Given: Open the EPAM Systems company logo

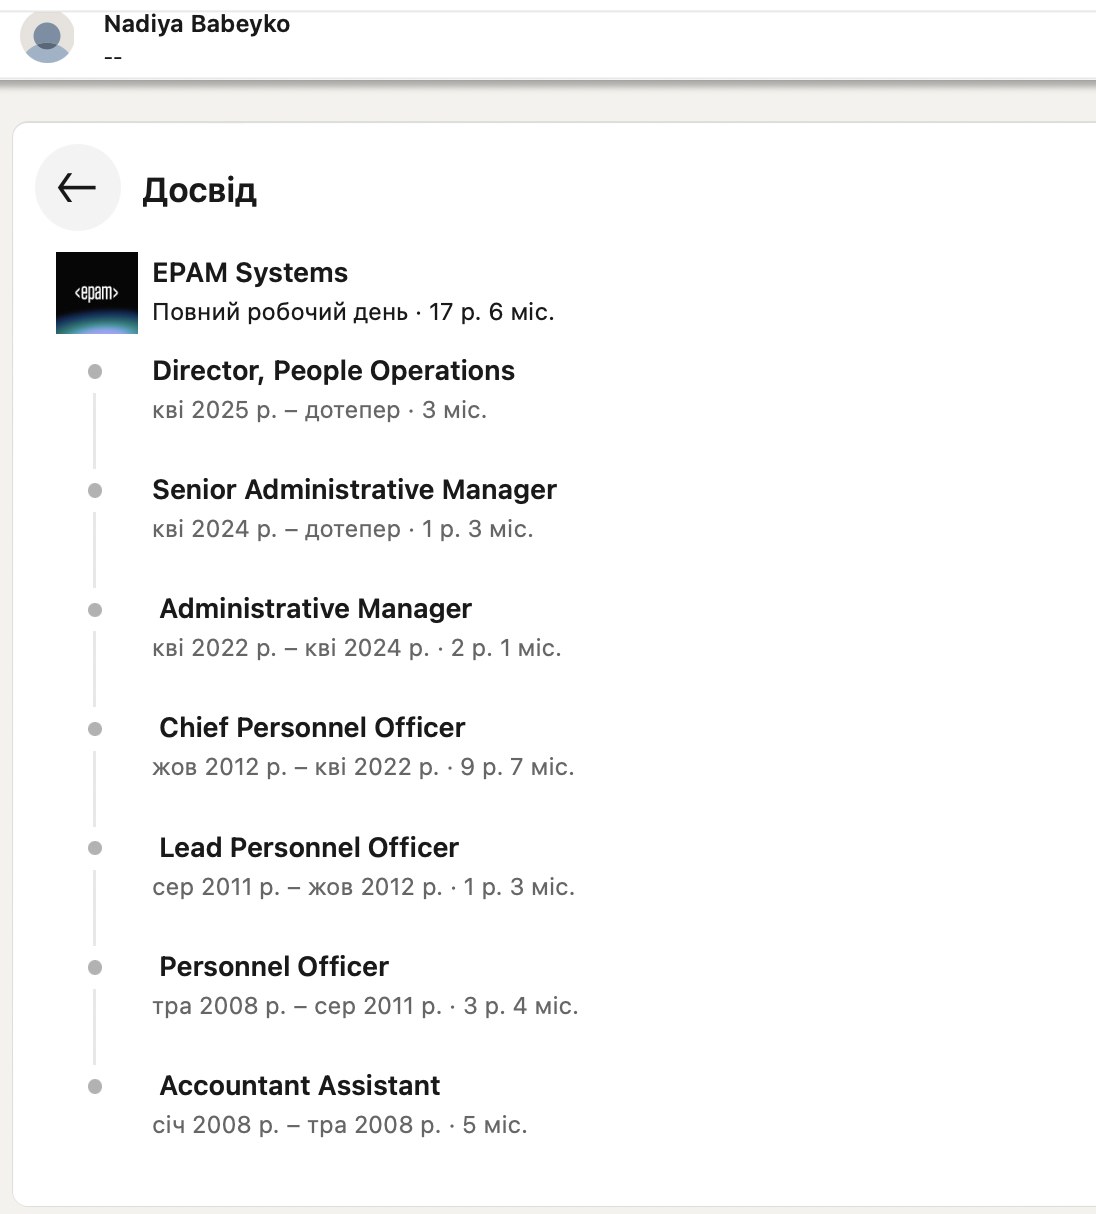Looking at the screenshot, I should pos(97,292).
